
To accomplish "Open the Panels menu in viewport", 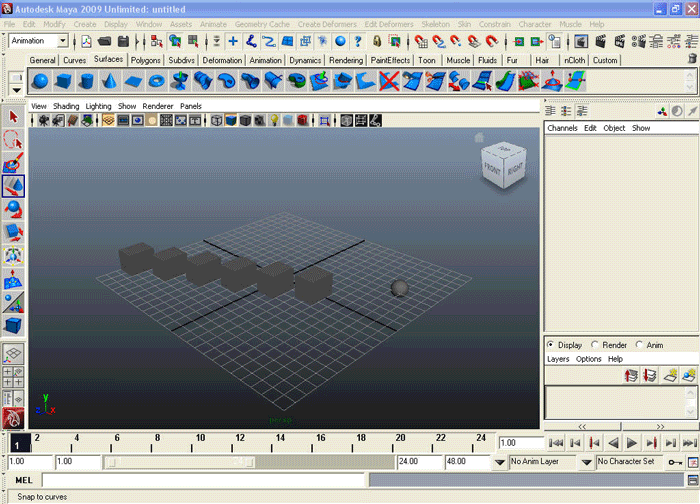I will coord(191,106).
